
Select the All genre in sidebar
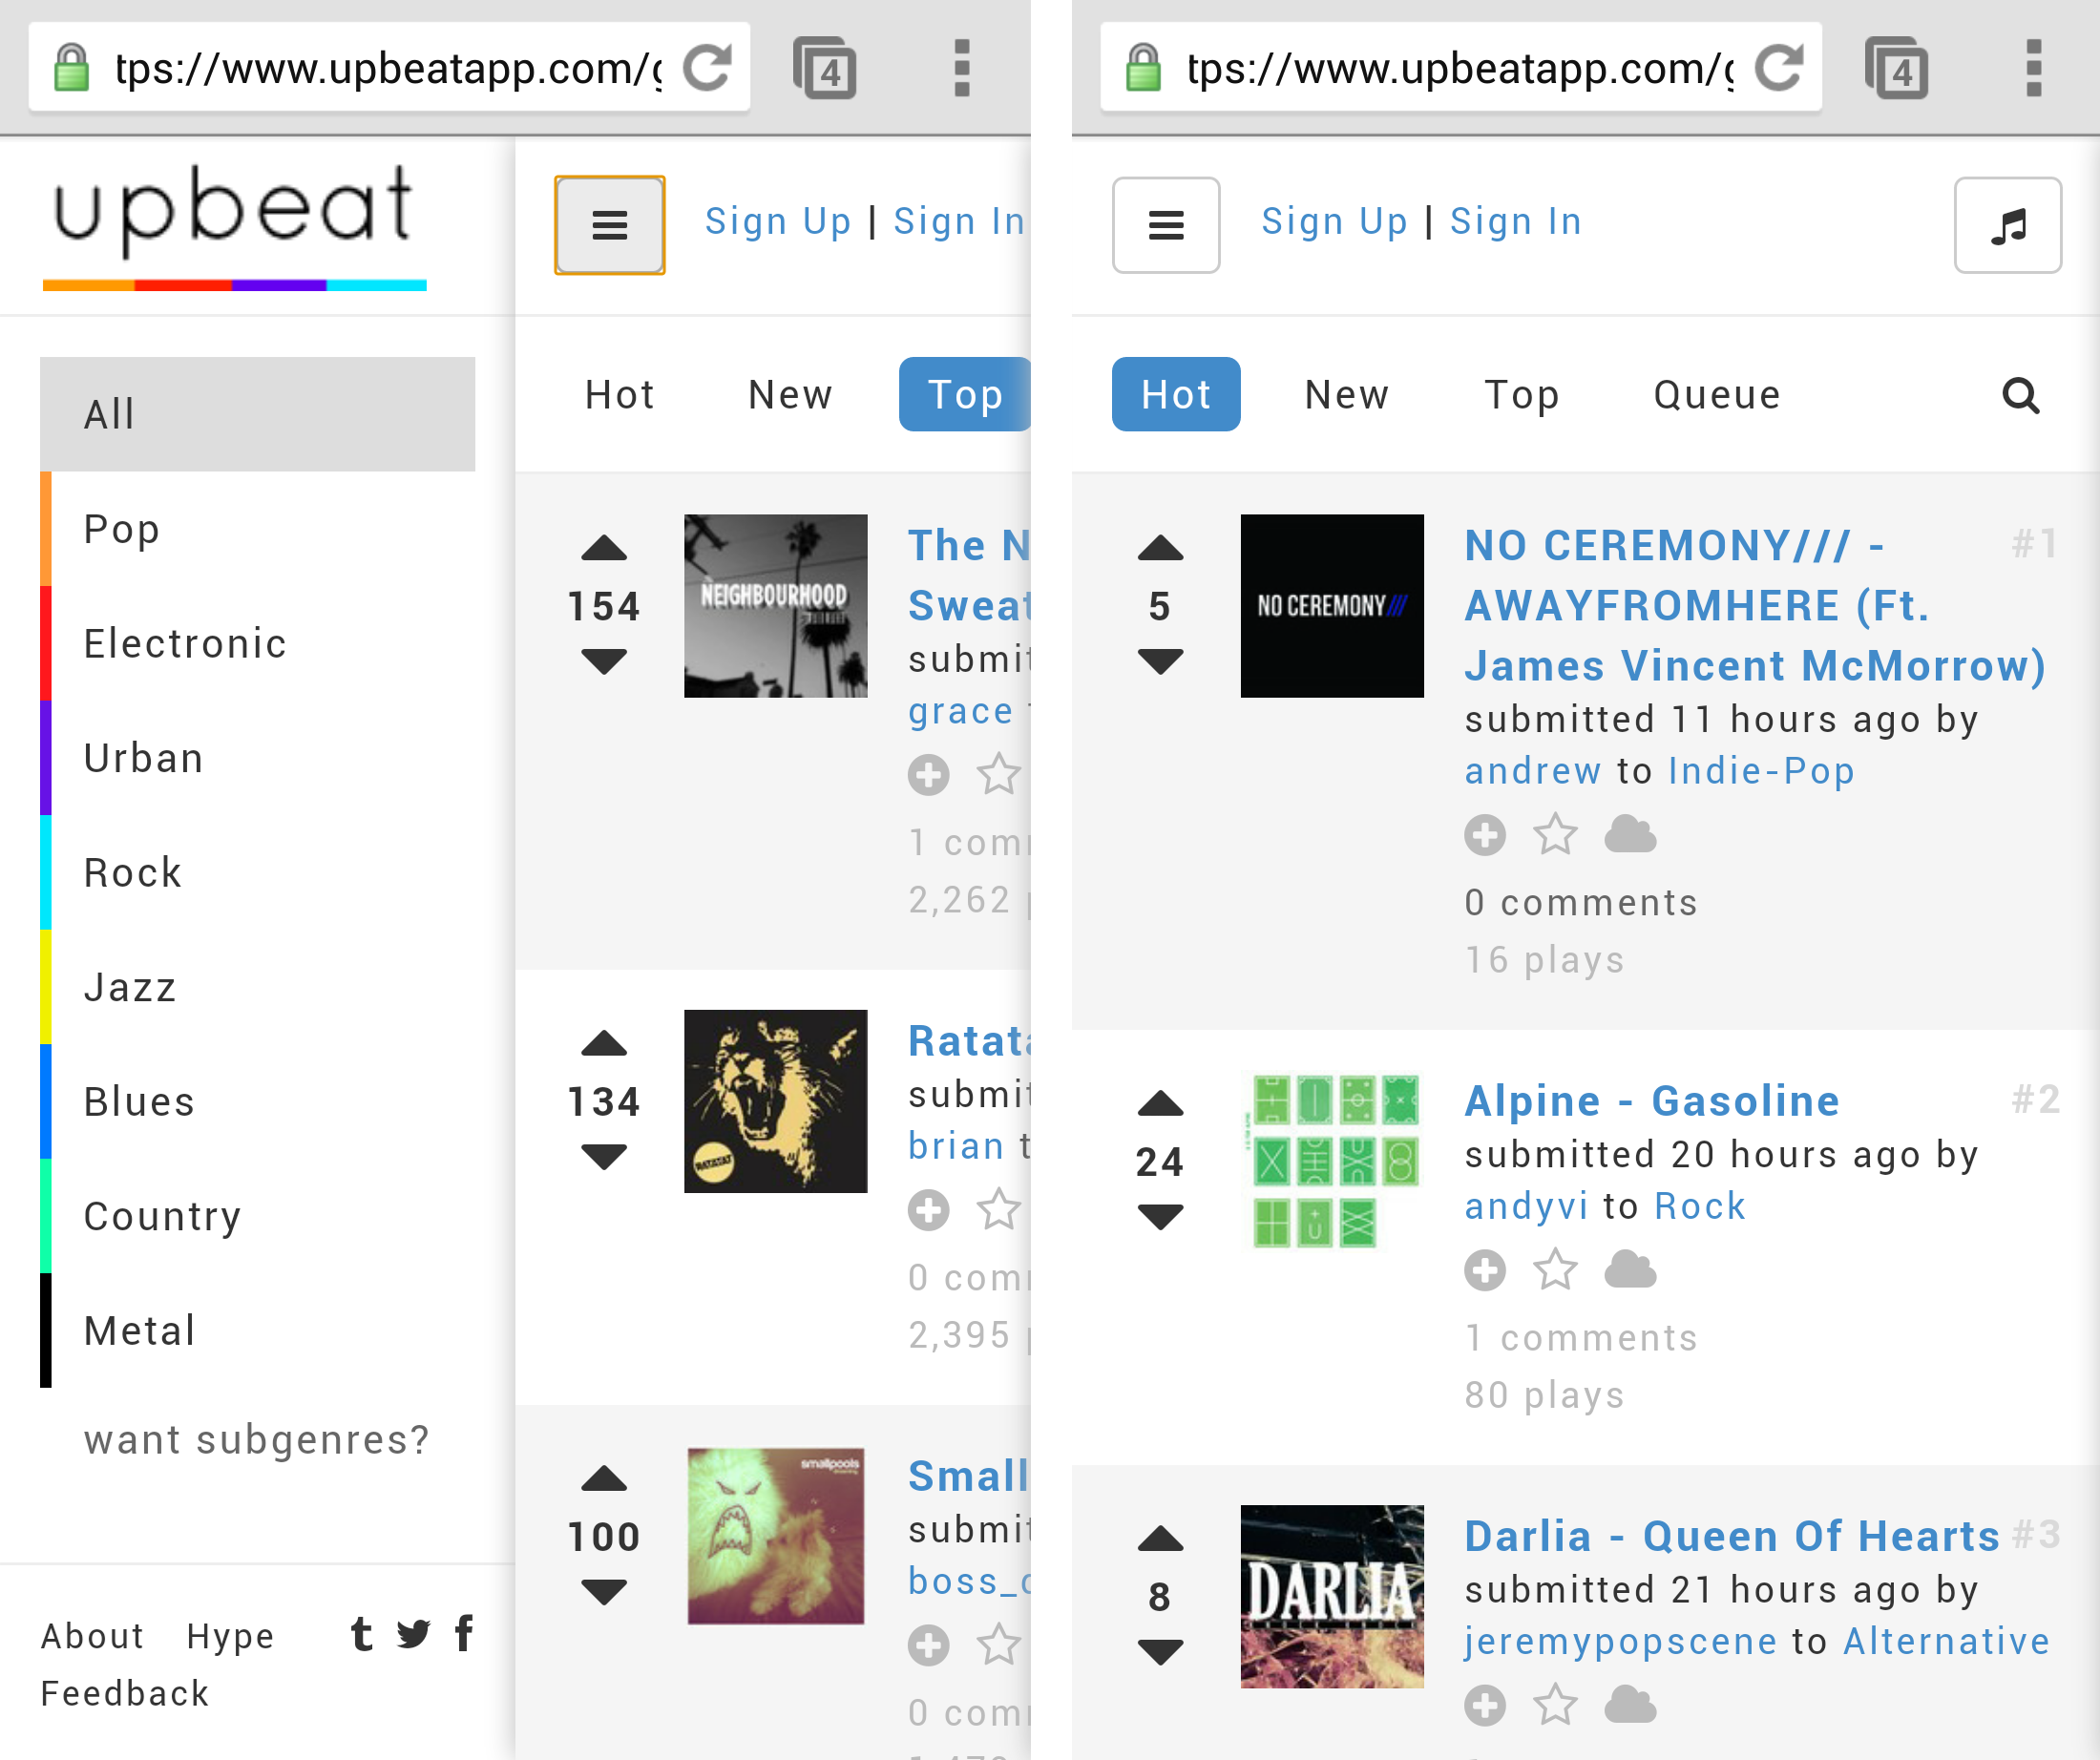(257, 414)
